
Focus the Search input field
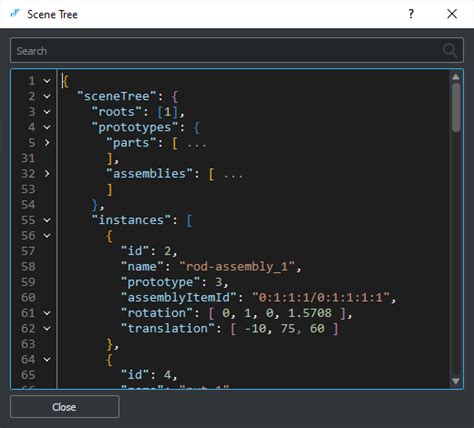click(x=237, y=51)
